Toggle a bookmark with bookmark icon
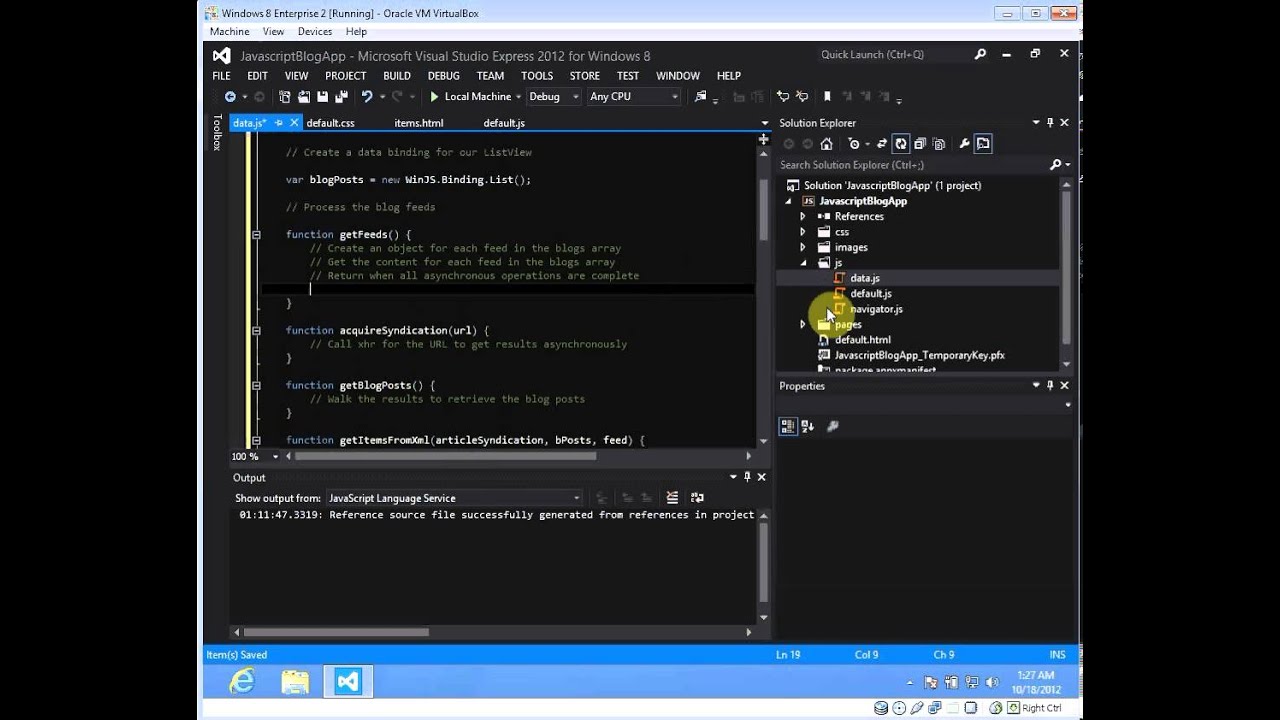This screenshot has height=720, width=1280. pos(827,97)
